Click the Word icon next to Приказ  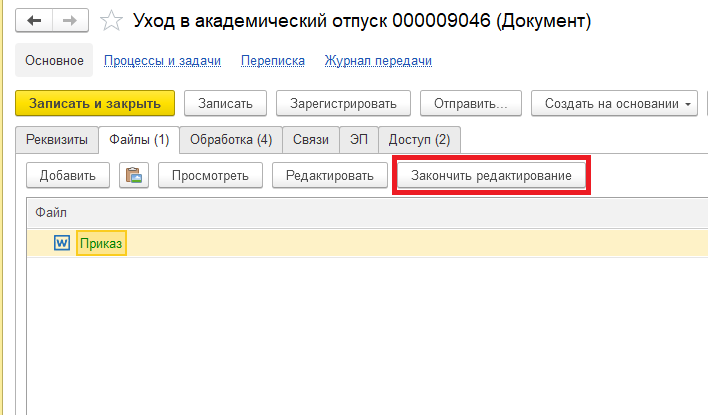point(62,243)
